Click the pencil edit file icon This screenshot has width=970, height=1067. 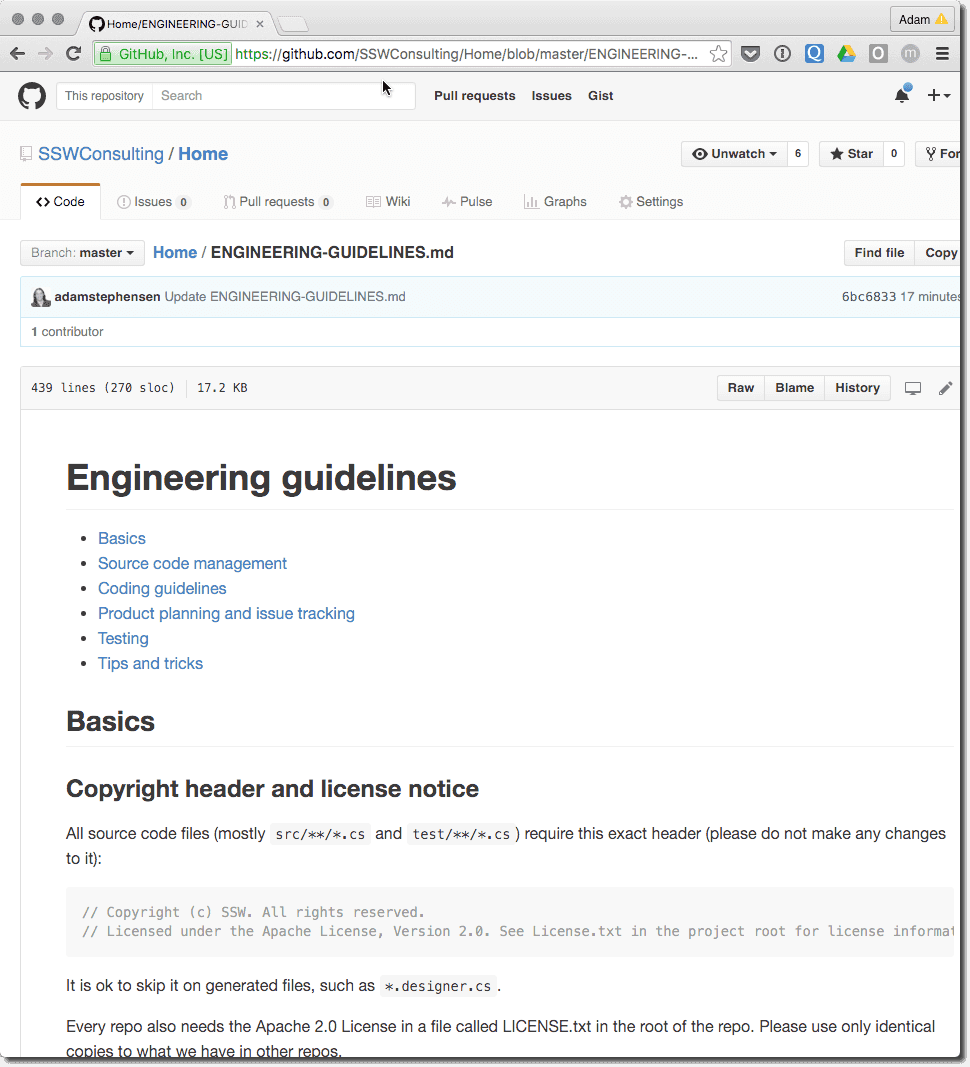coord(945,388)
